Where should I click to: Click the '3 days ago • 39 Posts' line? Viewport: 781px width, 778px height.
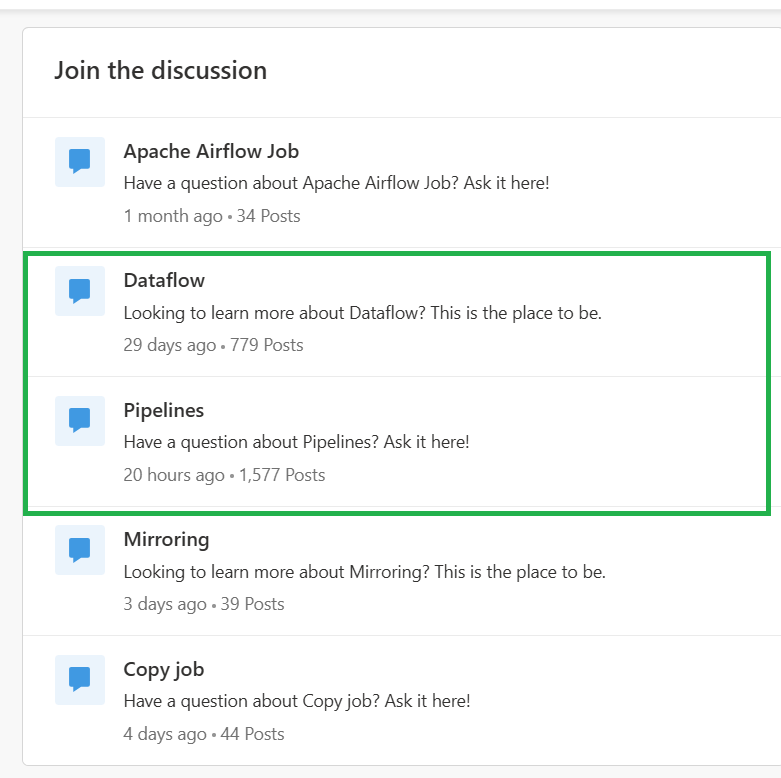(x=204, y=604)
